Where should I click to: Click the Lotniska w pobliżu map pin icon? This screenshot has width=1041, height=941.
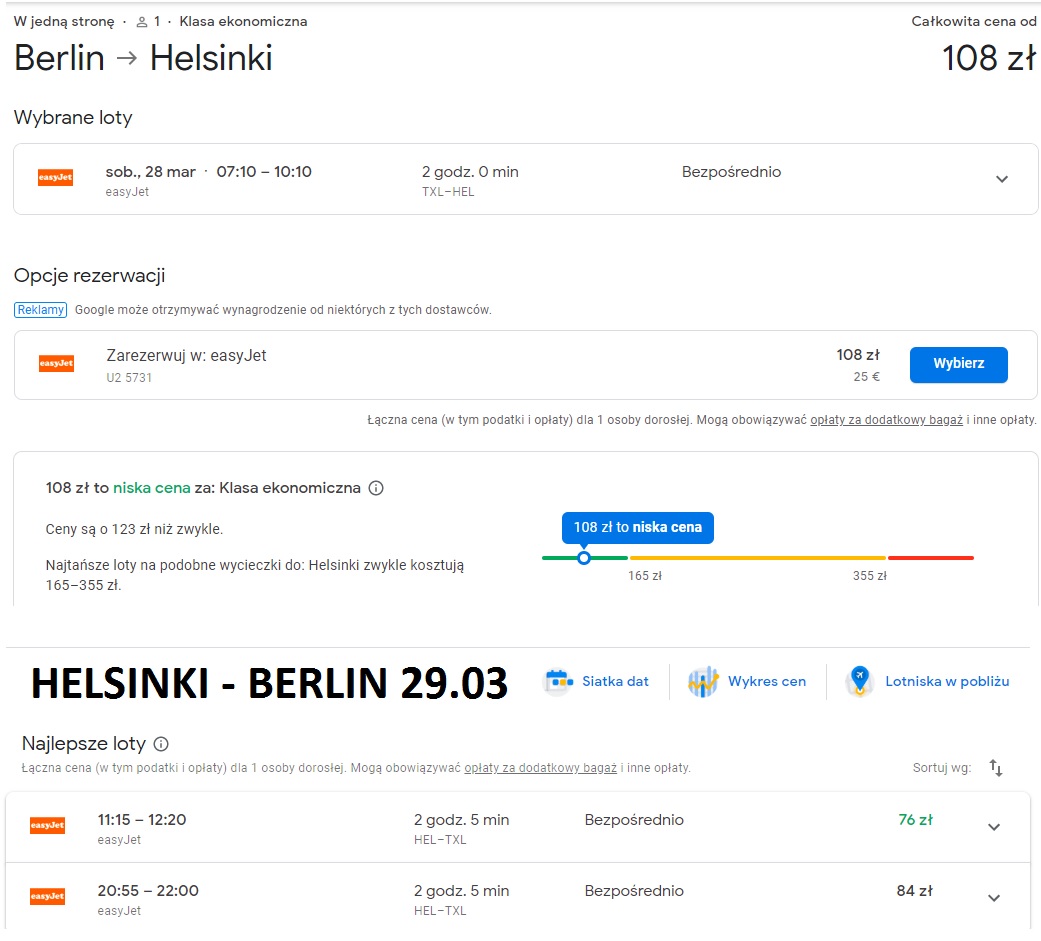(x=860, y=681)
